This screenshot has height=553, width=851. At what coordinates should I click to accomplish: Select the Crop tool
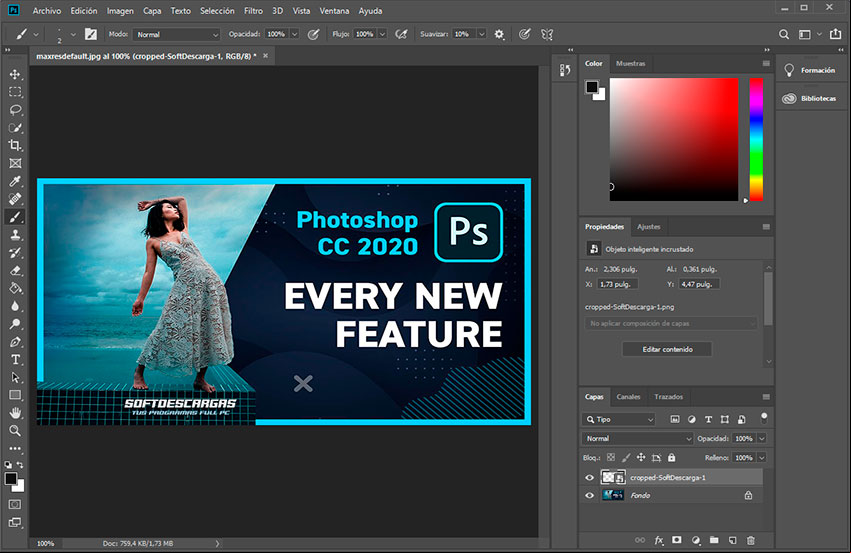[x=15, y=145]
